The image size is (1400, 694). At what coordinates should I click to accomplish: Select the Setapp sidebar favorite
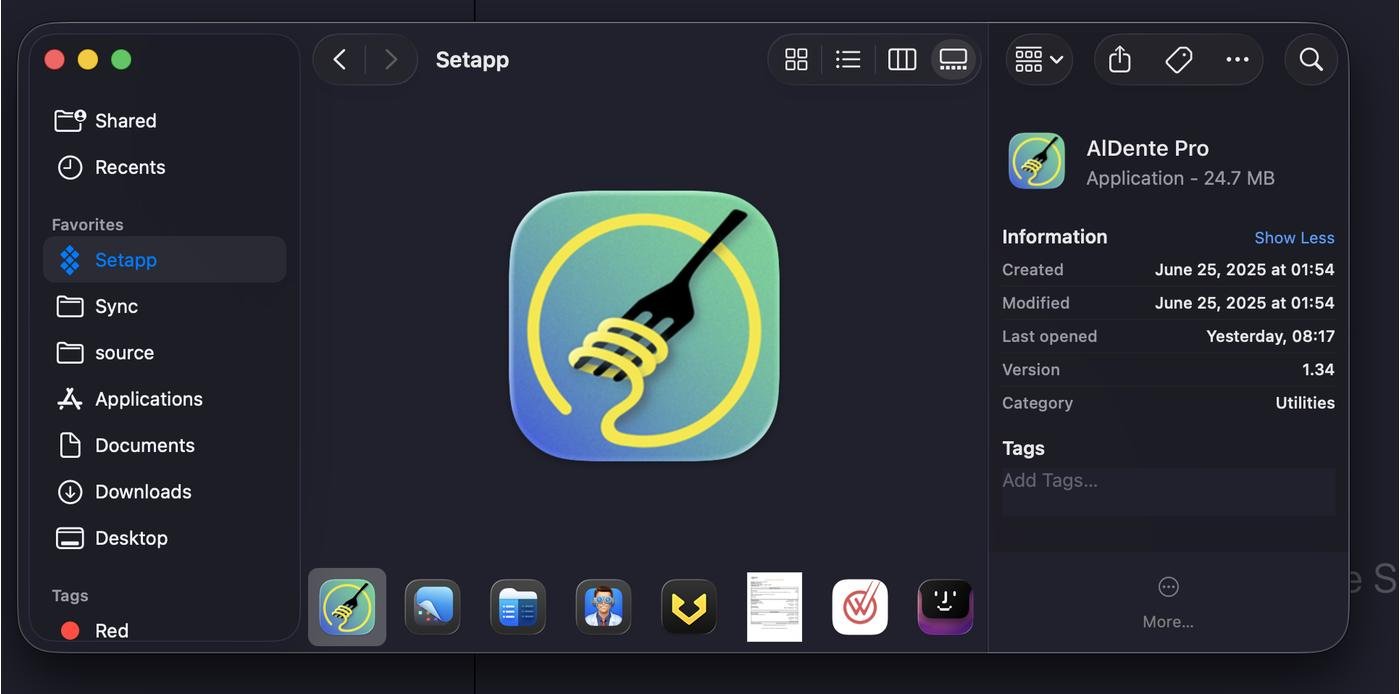point(165,260)
